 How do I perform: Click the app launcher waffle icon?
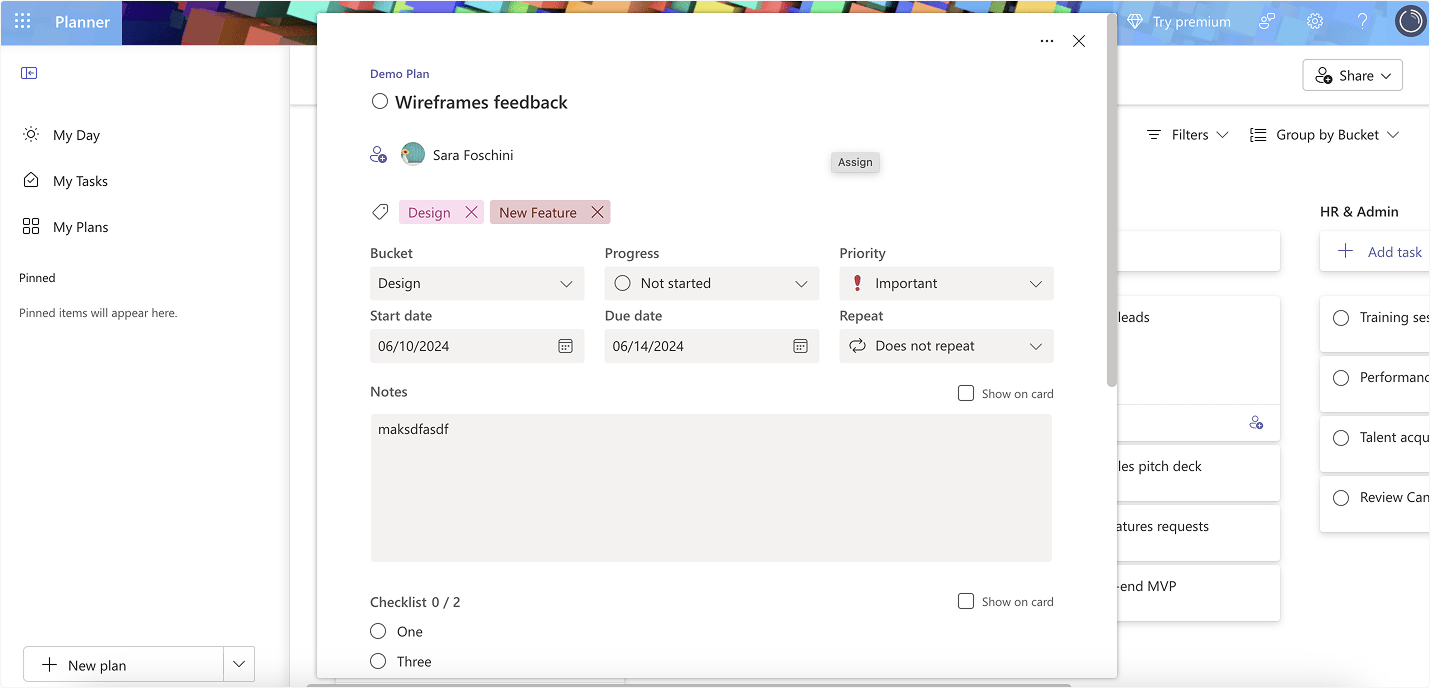coord(22,21)
